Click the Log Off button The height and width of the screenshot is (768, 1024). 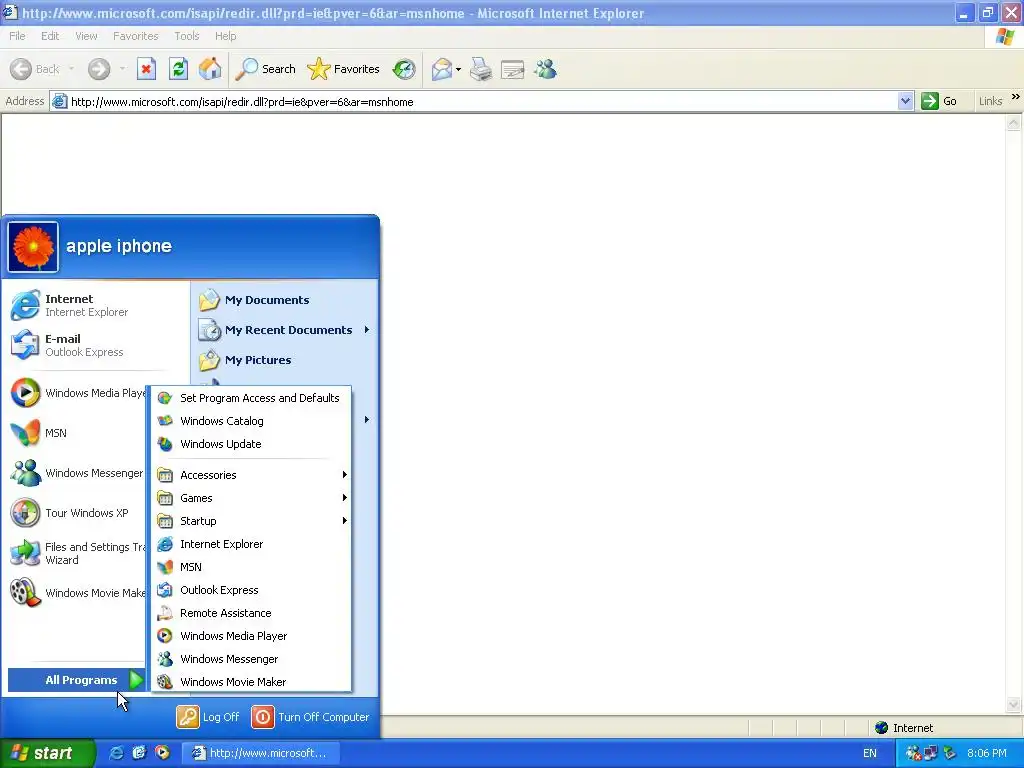point(208,717)
